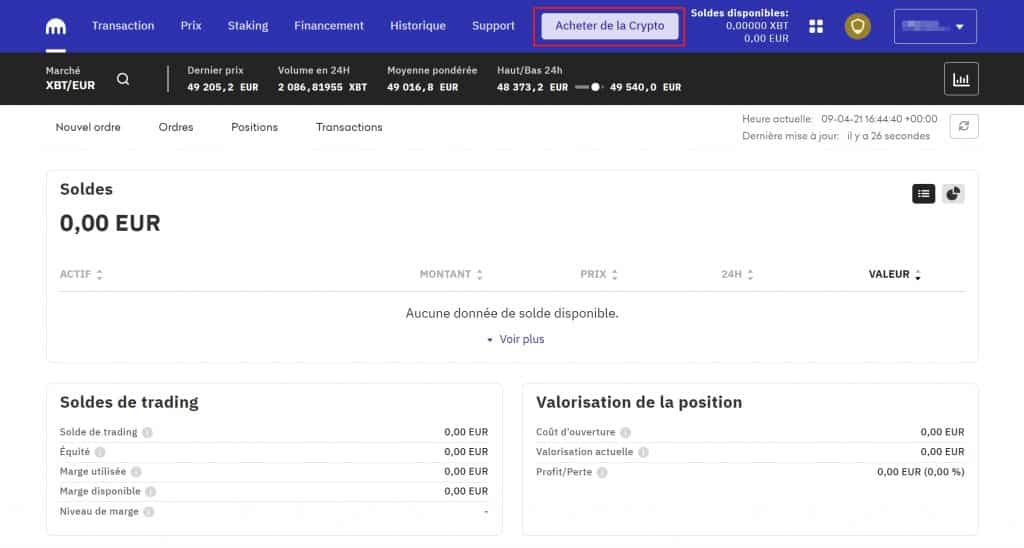Sort balances by 24H column
The width and height of the screenshot is (1024, 548).
pyautogui.click(x=737, y=274)
